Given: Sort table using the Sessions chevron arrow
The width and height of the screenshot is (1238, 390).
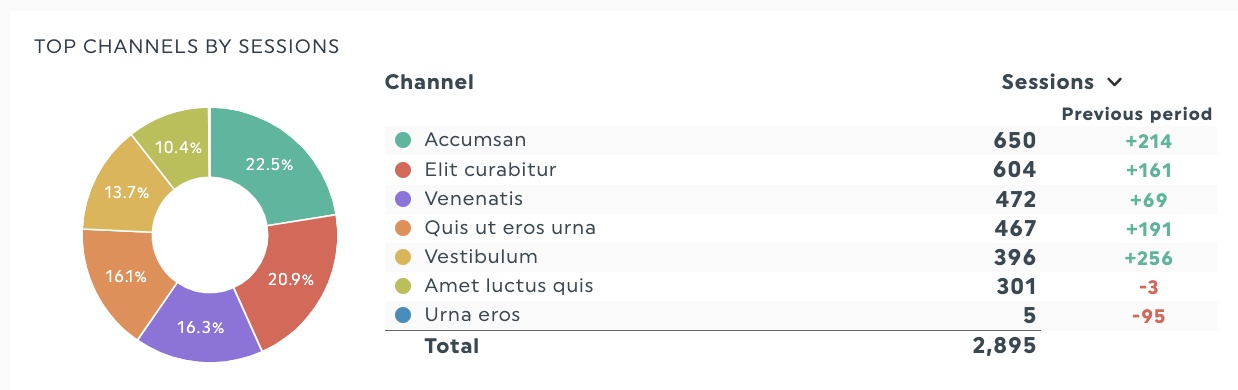Looking at the screenshot, I should click(x=1114, y=83).
